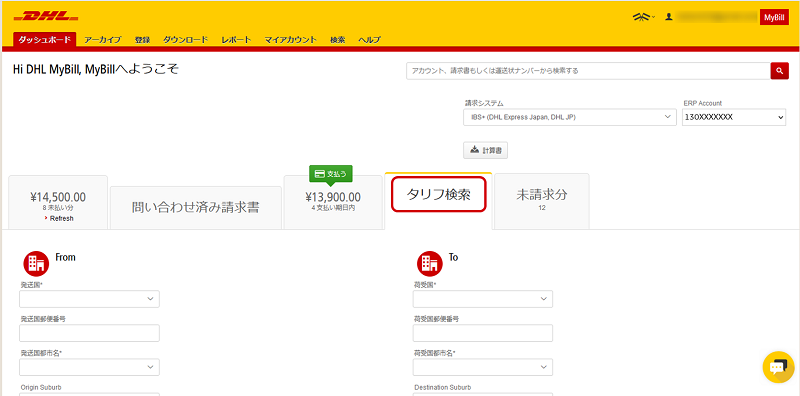Viewport: 800px width, 396px height.
Task: Open the 検索 menu
Action: click(337, 40)
